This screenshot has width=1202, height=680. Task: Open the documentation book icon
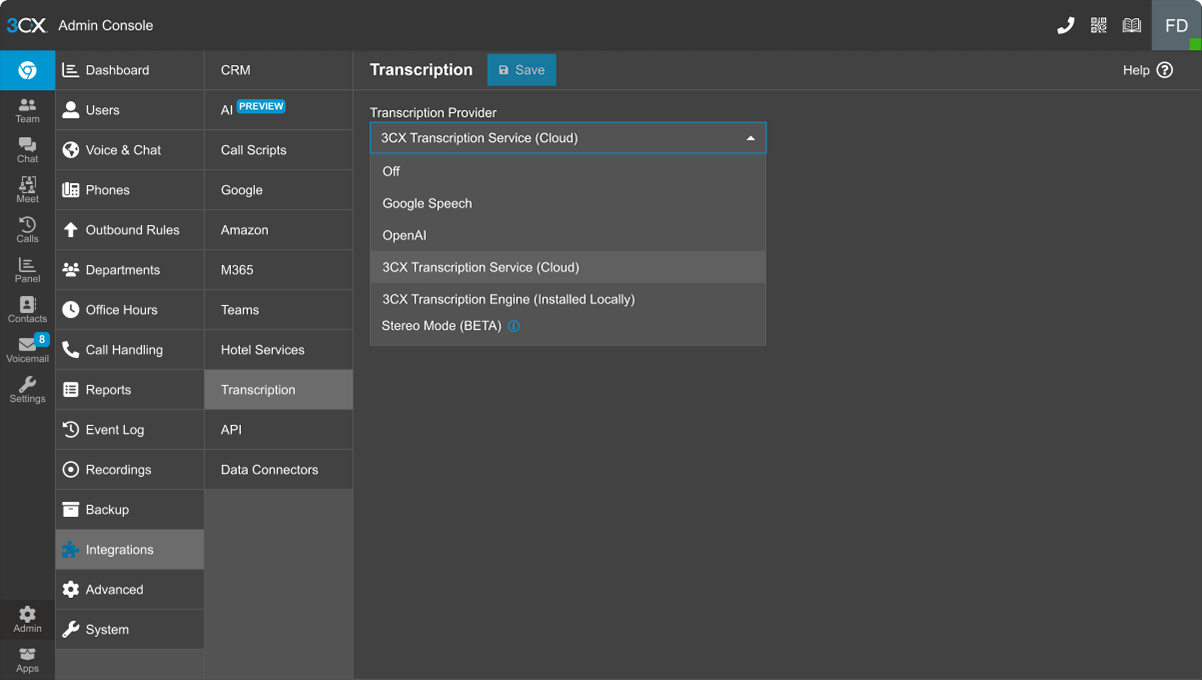click(1131, 26)
